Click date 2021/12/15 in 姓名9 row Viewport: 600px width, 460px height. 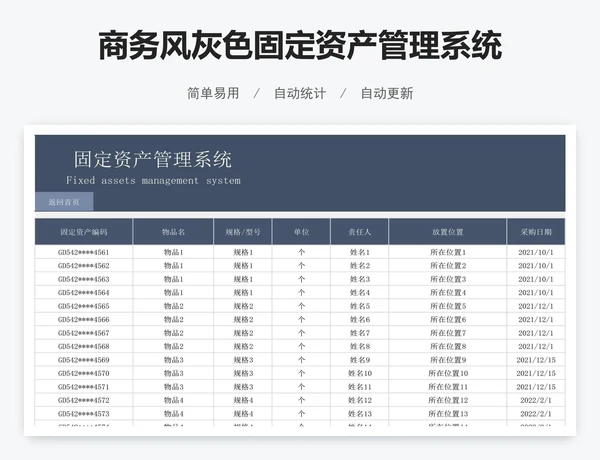point(536,360)
